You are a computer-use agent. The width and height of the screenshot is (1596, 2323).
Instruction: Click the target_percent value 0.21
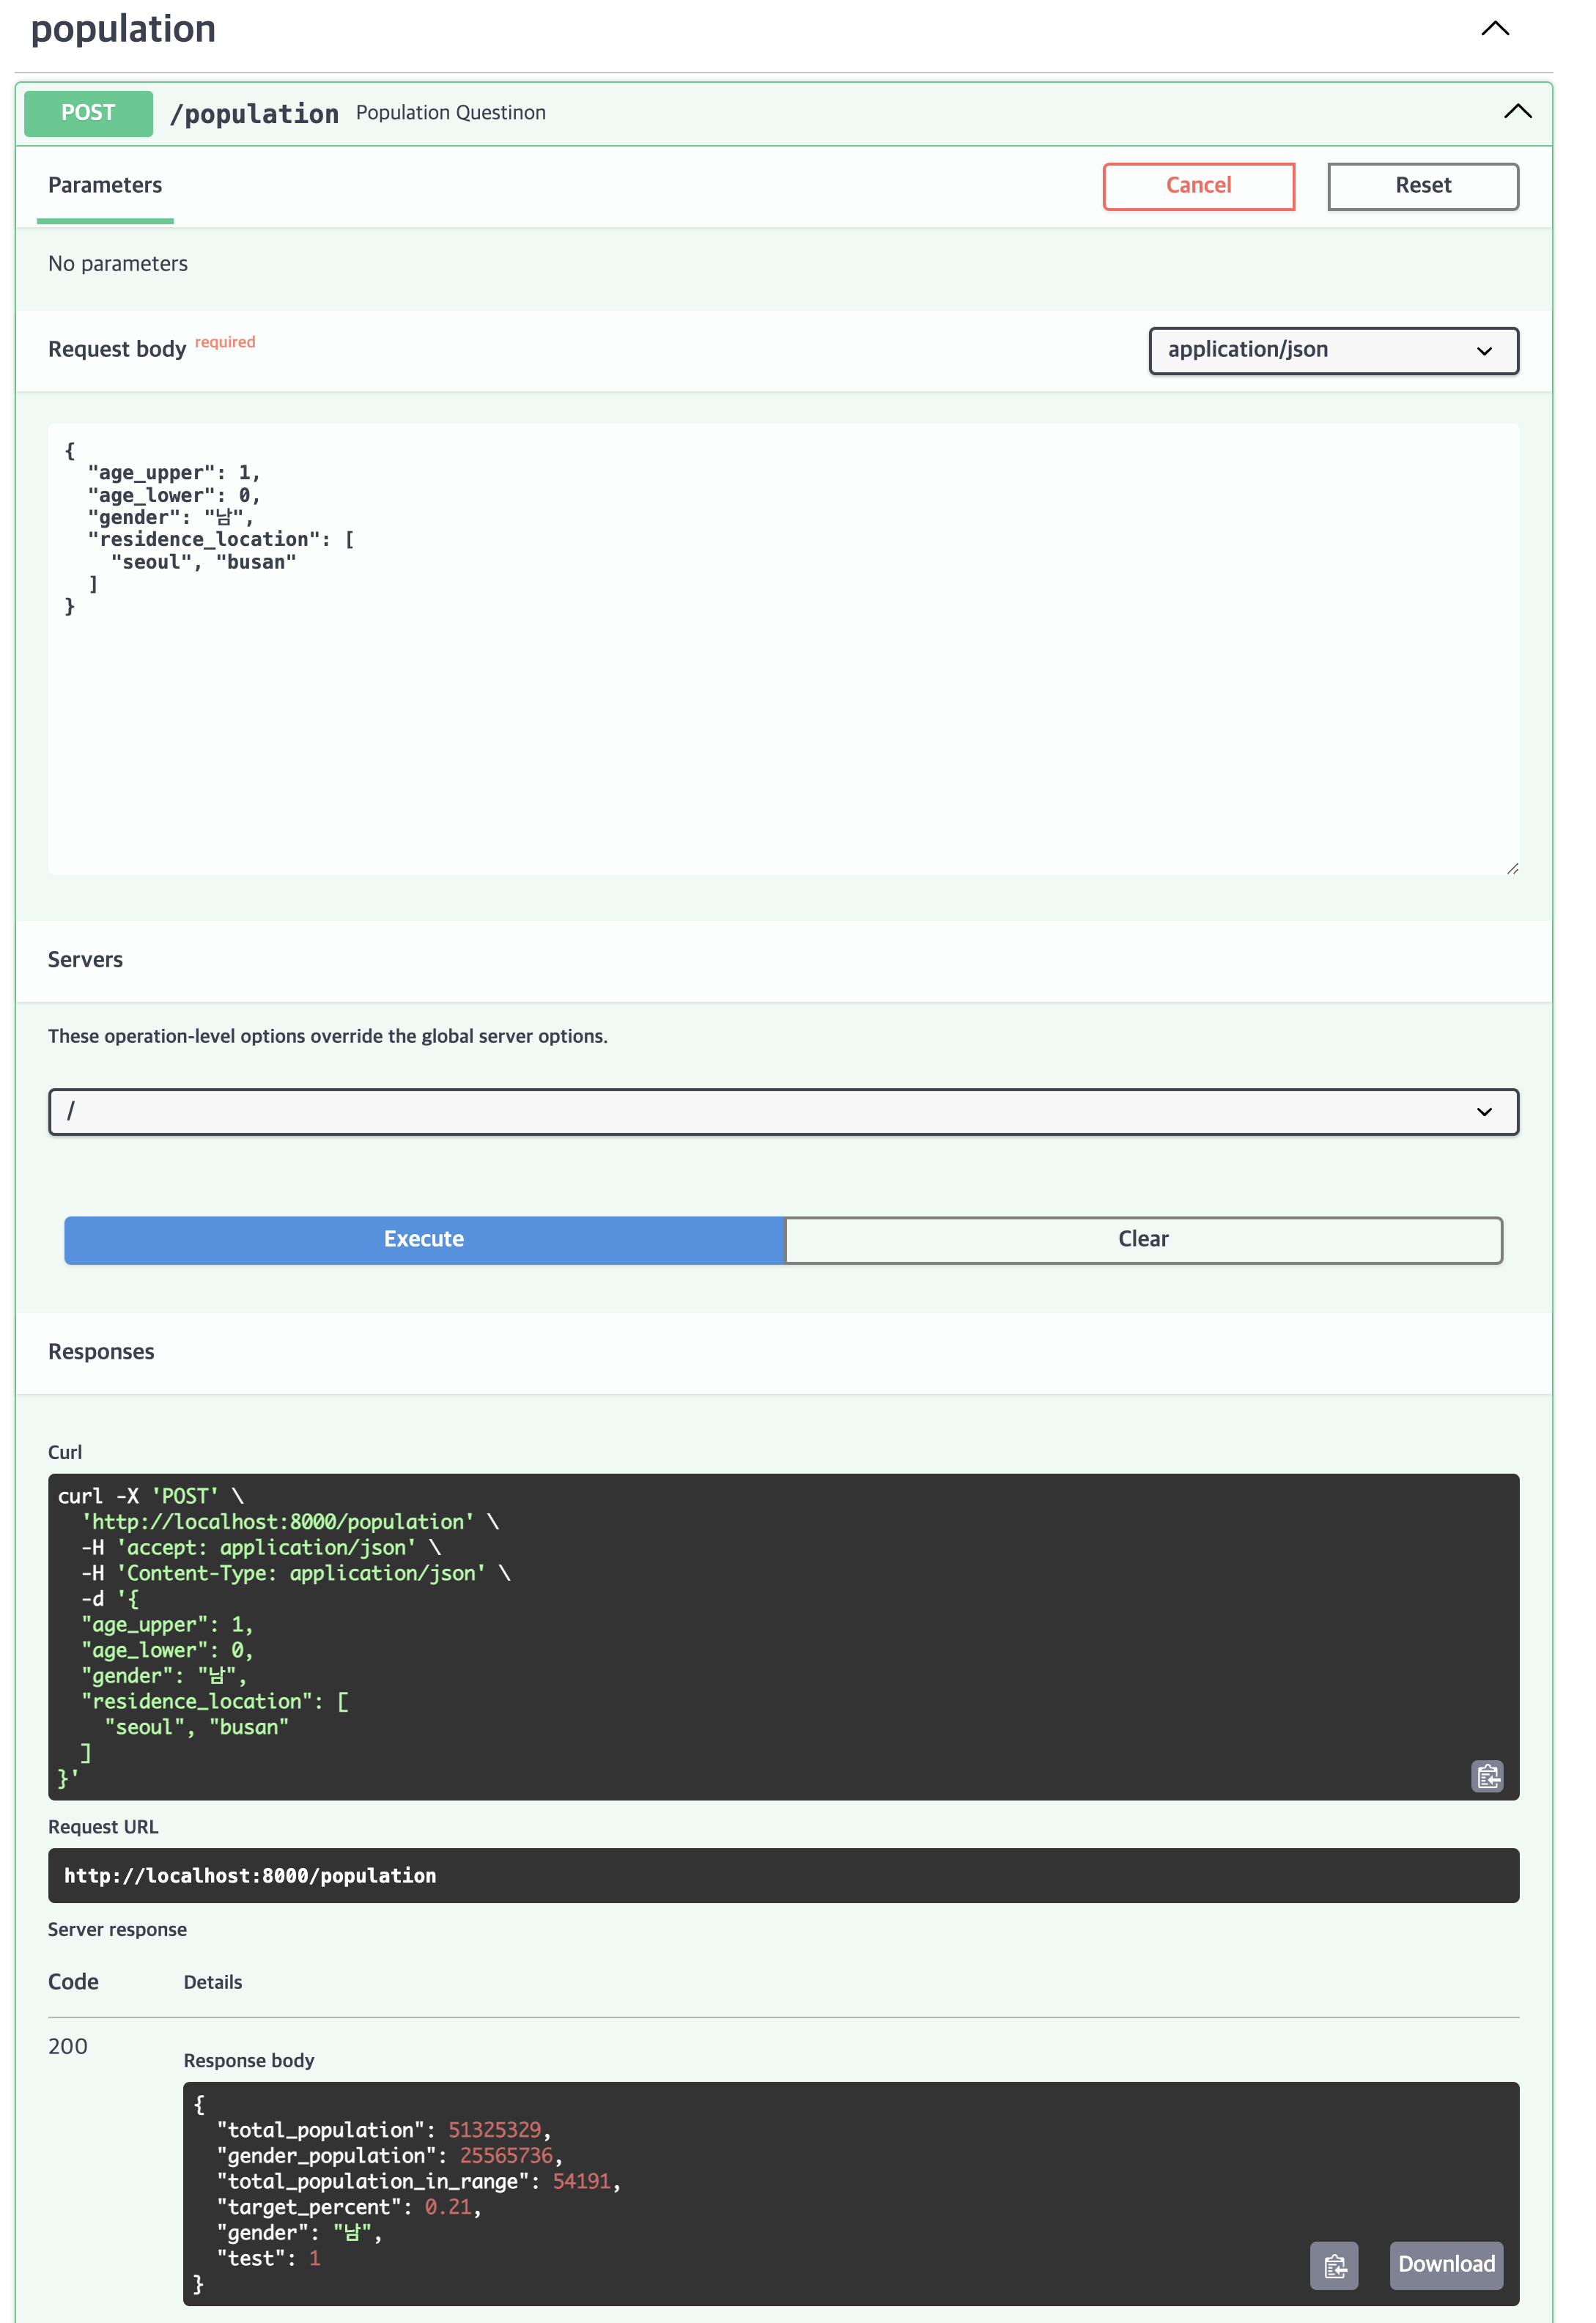[447, 2207]
